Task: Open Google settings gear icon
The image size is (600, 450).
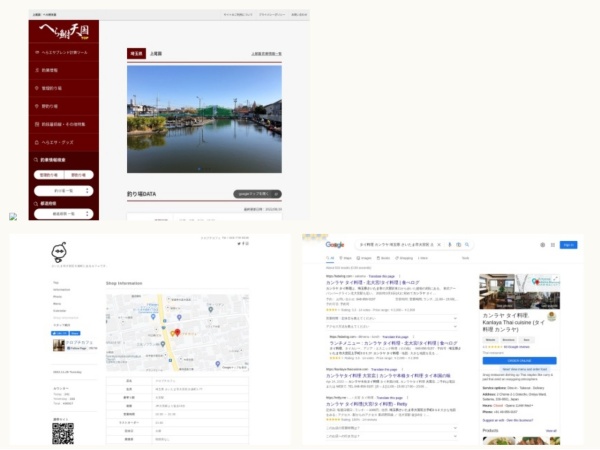Action: [543, 245]
